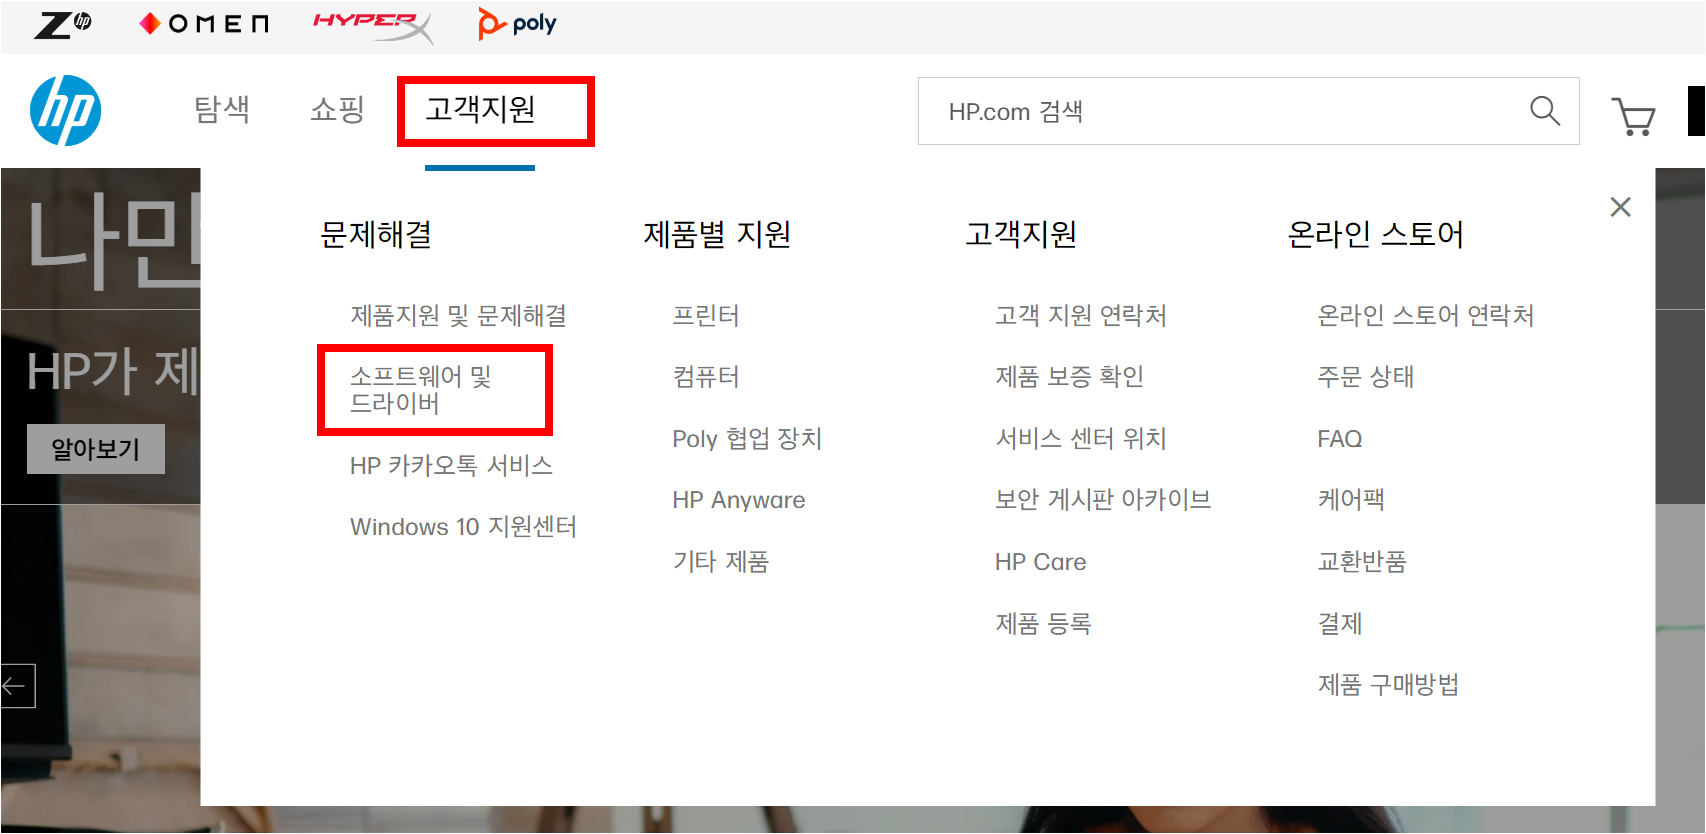
Task: Open the HyperX brand logo
Action: pyautogui.click(x=373, y=27)
